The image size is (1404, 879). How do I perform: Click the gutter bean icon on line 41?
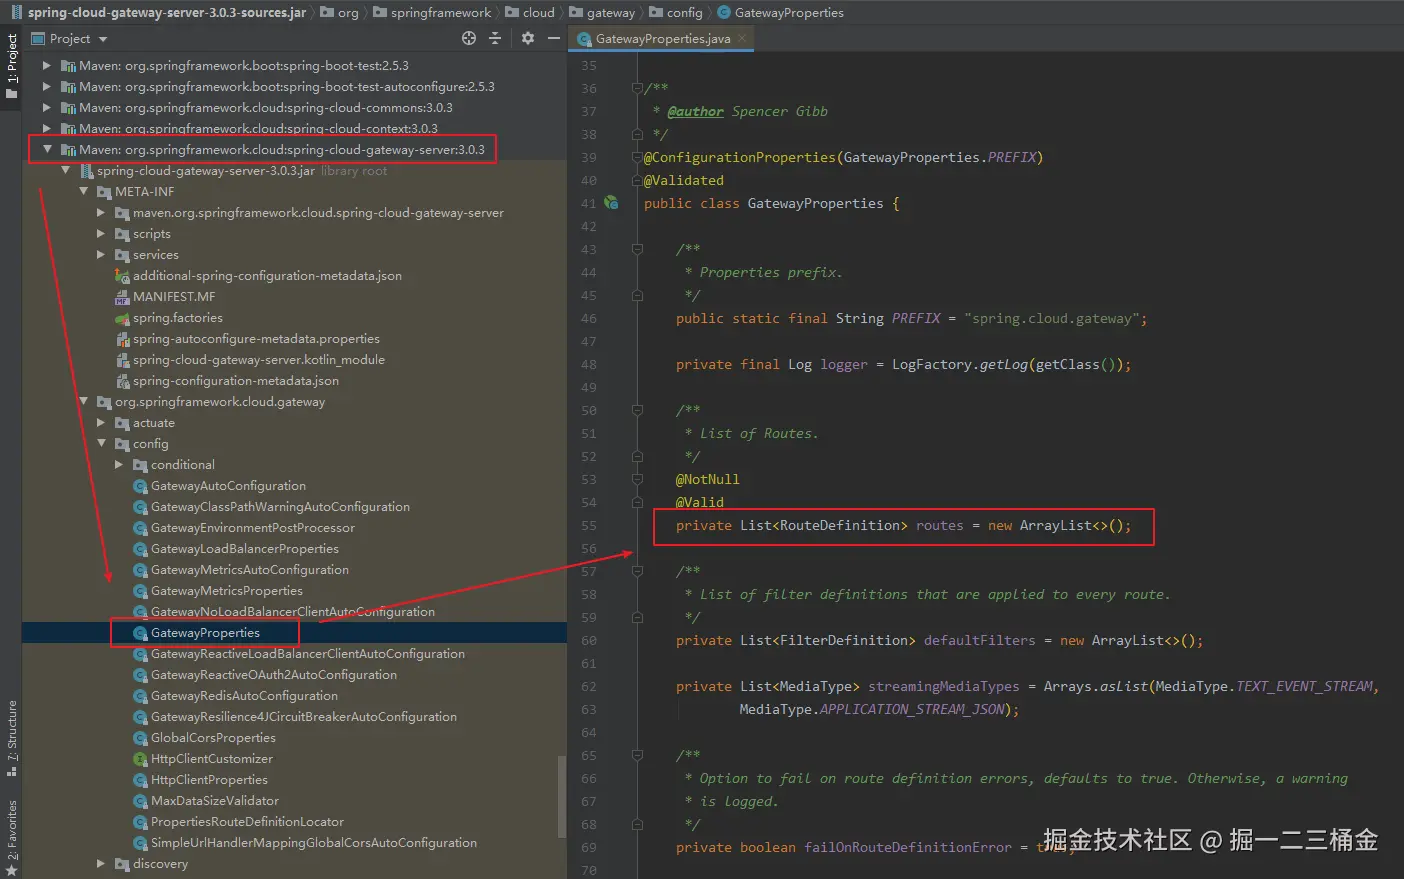tap(611, 203)
